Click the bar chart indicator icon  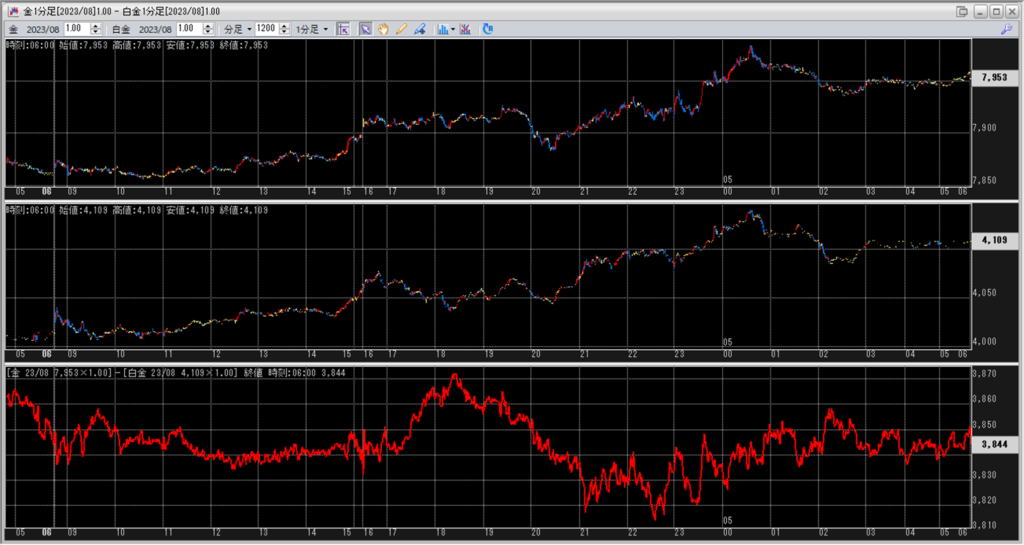442,29
